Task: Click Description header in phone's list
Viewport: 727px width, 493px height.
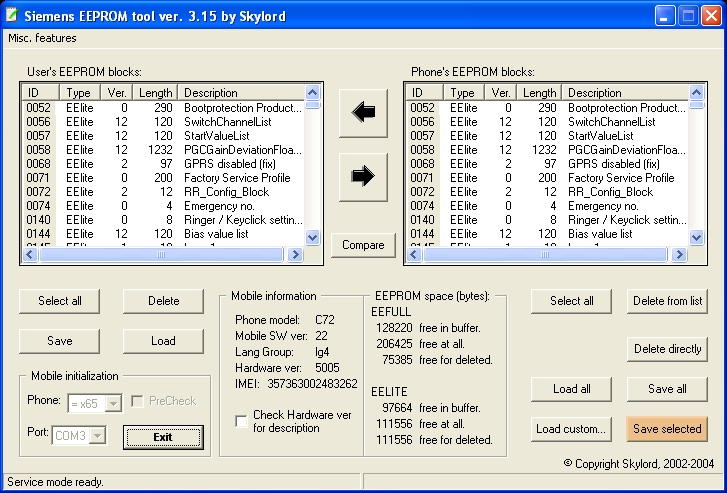Action: pyautogui.click(x=625, y=93)
